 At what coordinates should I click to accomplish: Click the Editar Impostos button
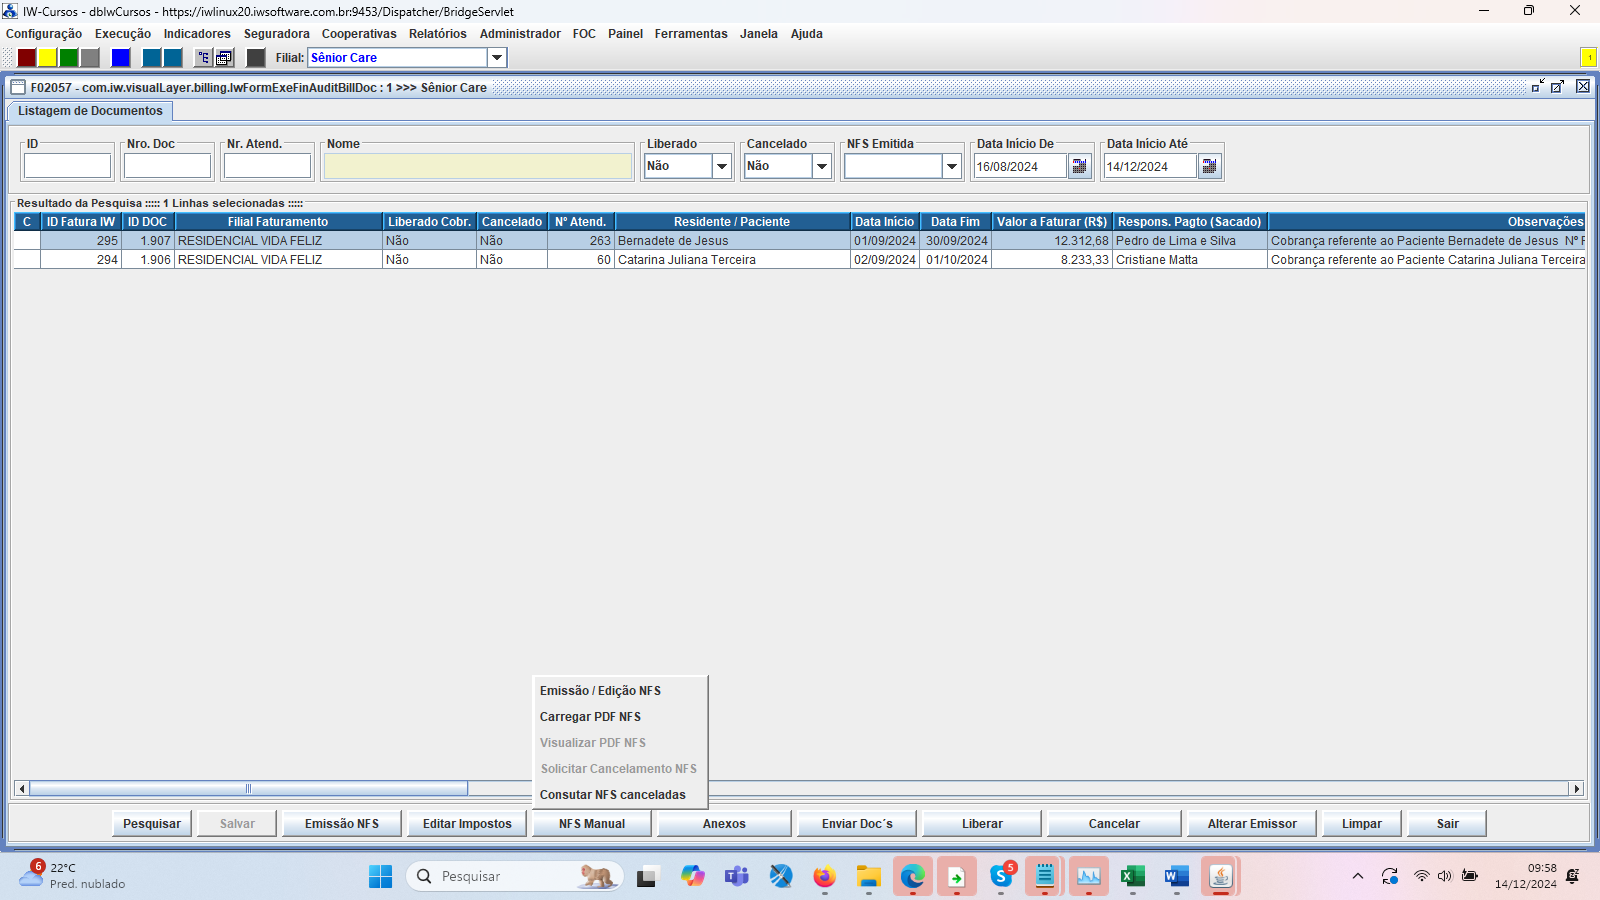tap(467, 824)
